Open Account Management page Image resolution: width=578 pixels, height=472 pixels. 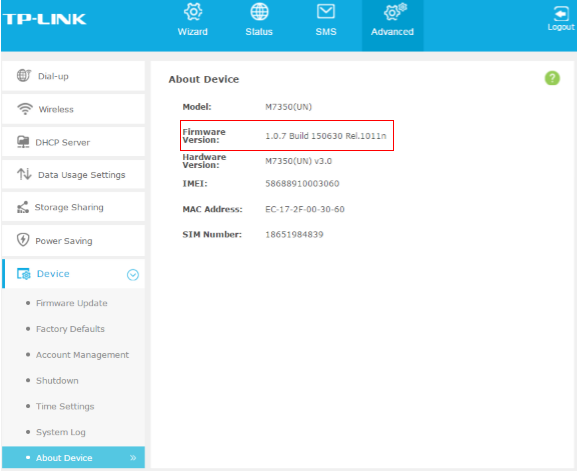(x=82, y=355)
